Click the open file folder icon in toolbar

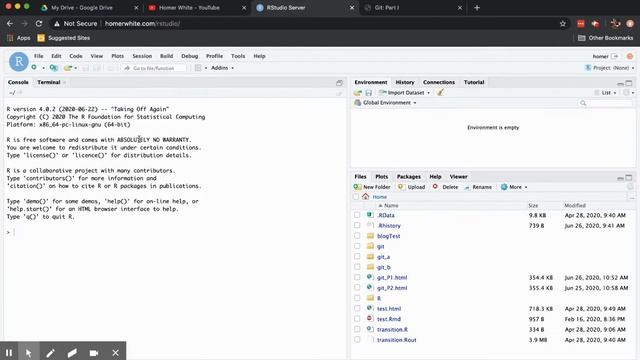point(68,68)
